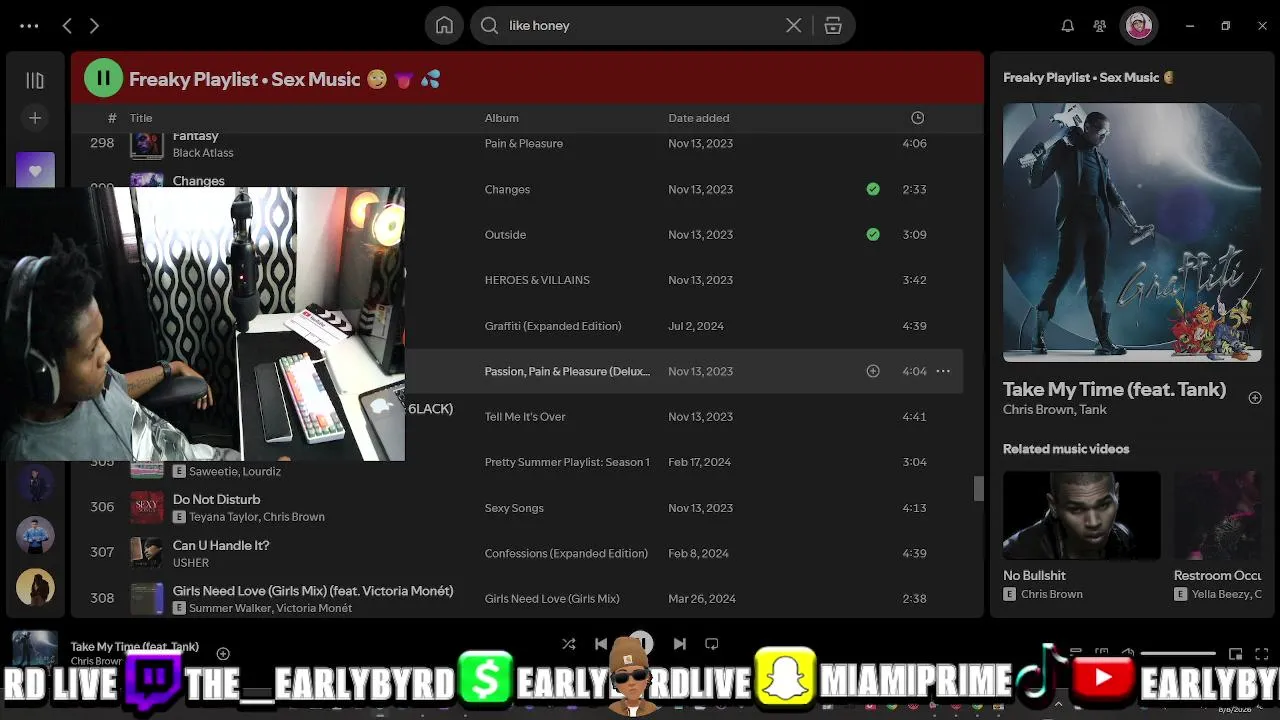Image resolution: width=1280 pixels, height=720 pixels.
Task: Open the Friend Activity icon
Action: (x=1100, y=26)
